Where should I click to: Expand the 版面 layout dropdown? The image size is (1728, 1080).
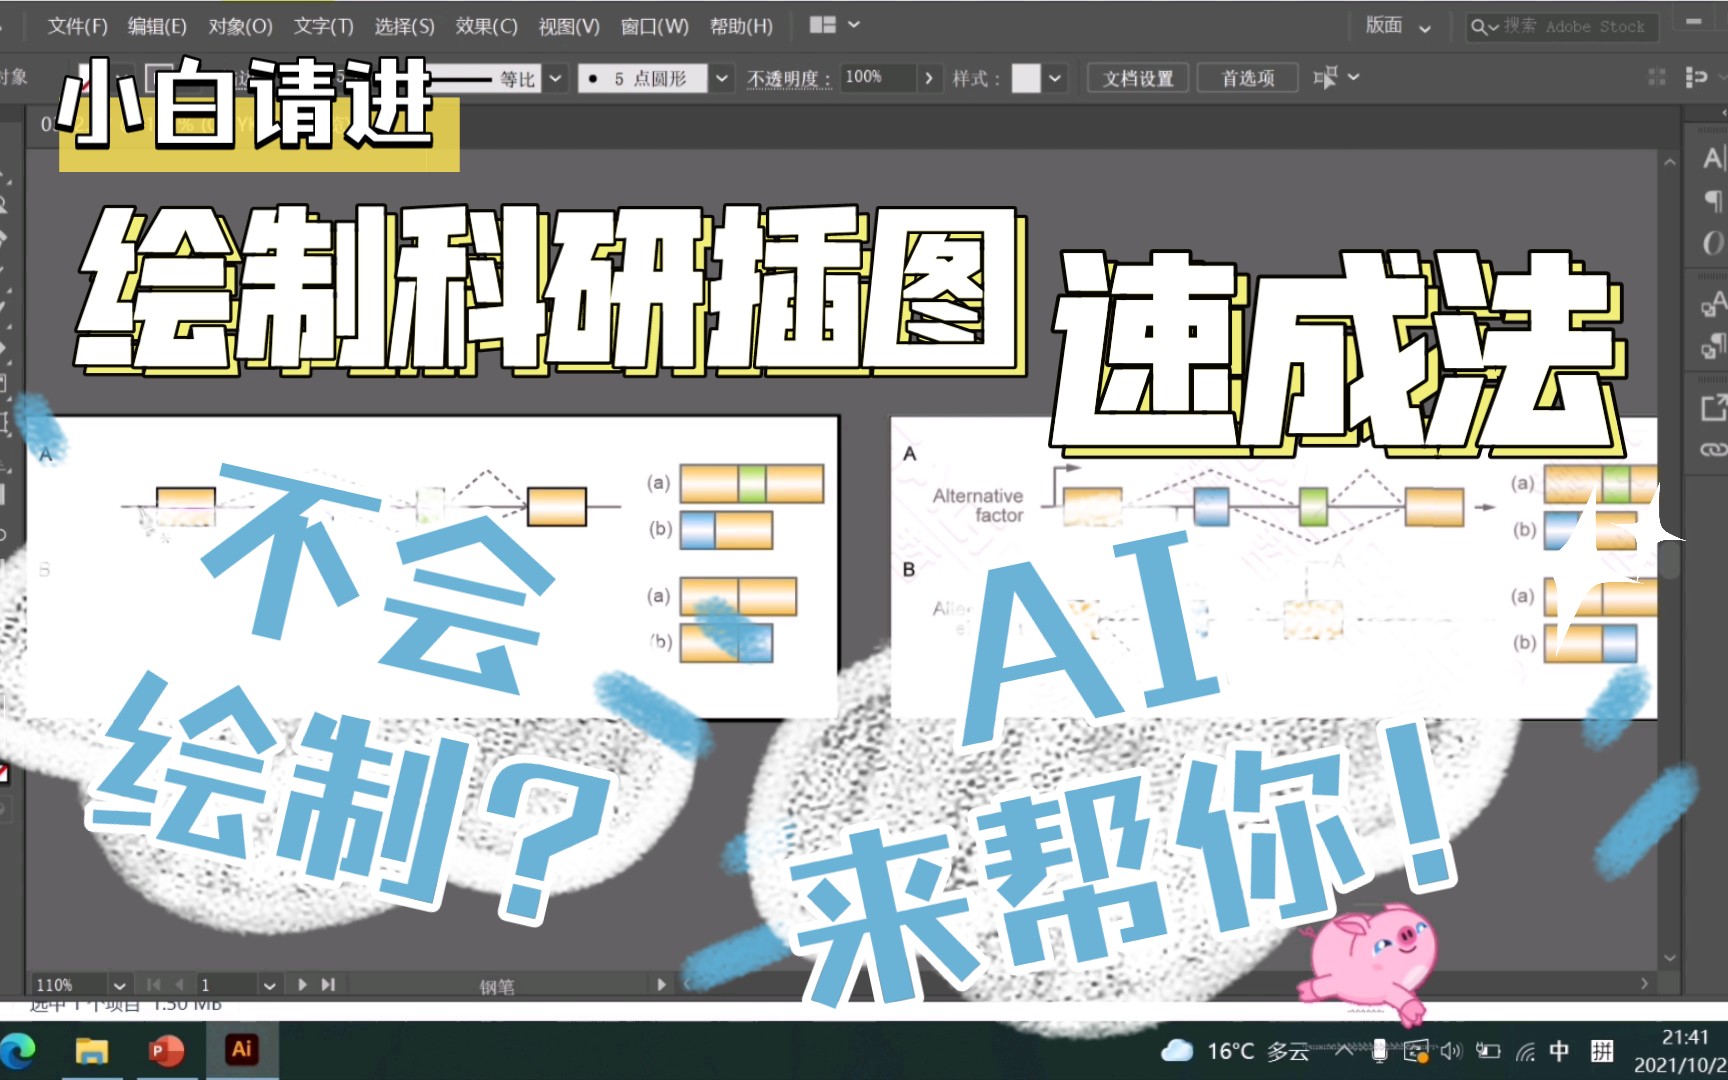point(1426,26)
